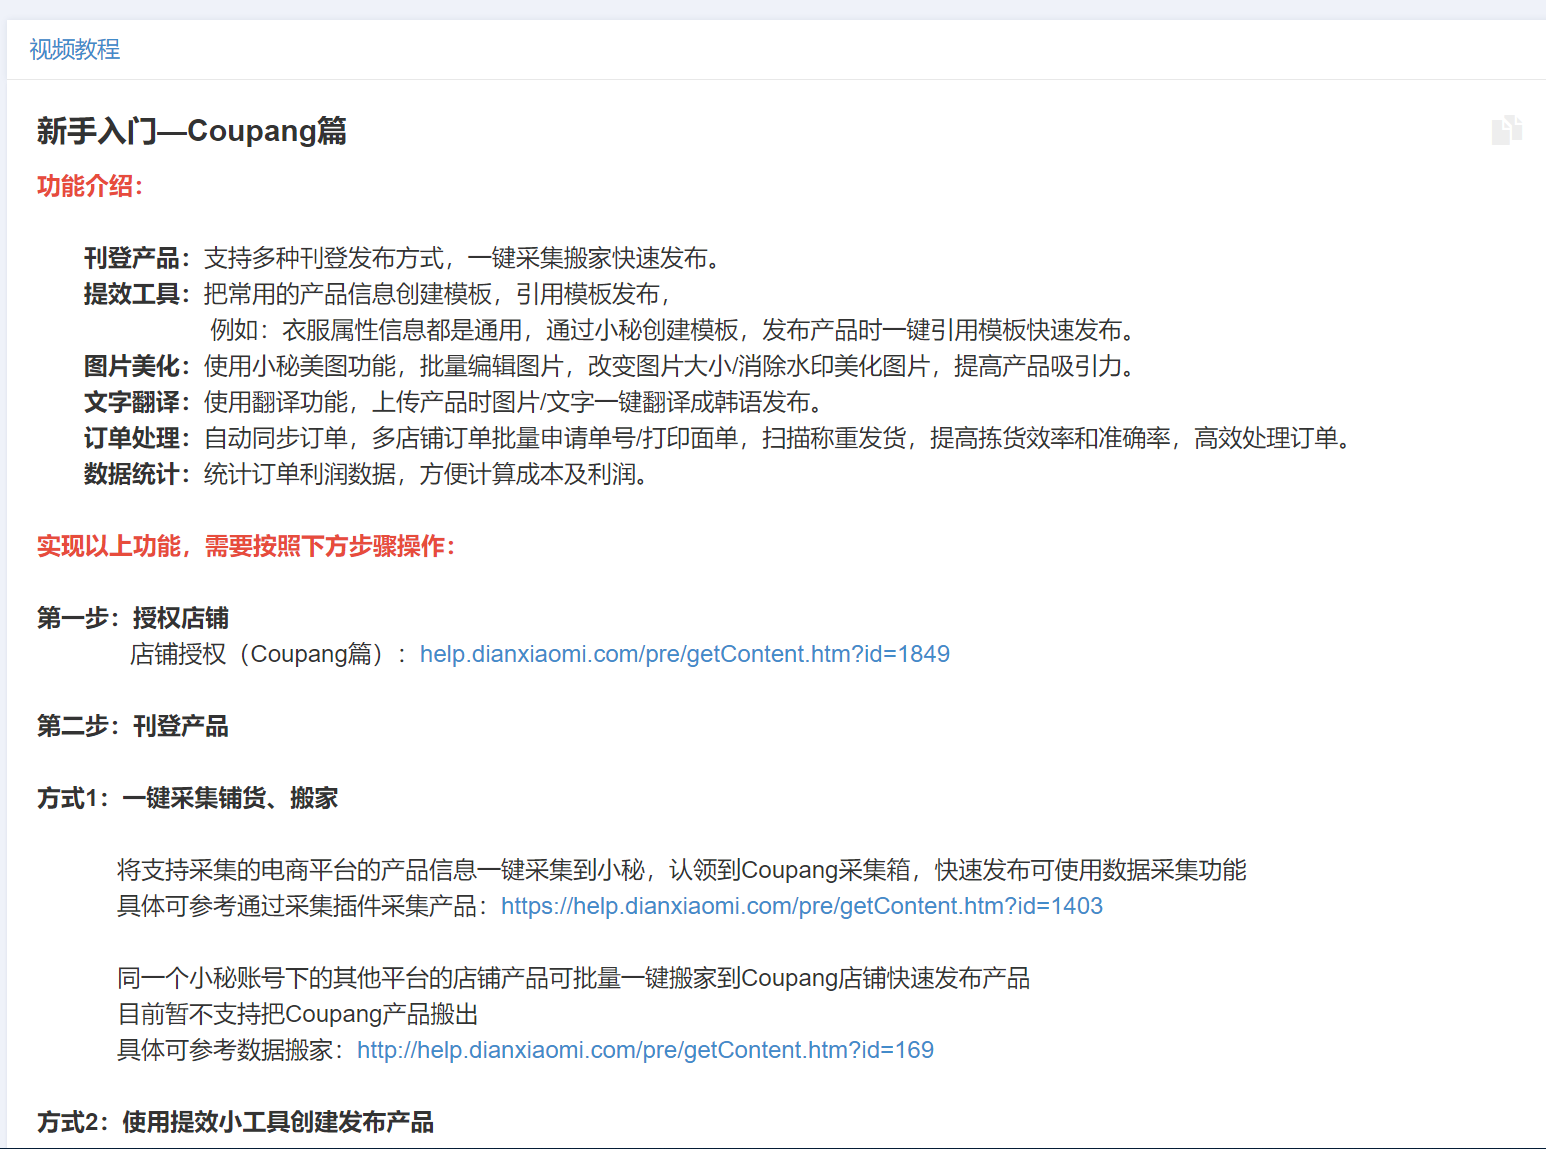Click the 刊登产品 feature label
This screenshot has height=1149, width=1546.
click(x=137, y=258)
